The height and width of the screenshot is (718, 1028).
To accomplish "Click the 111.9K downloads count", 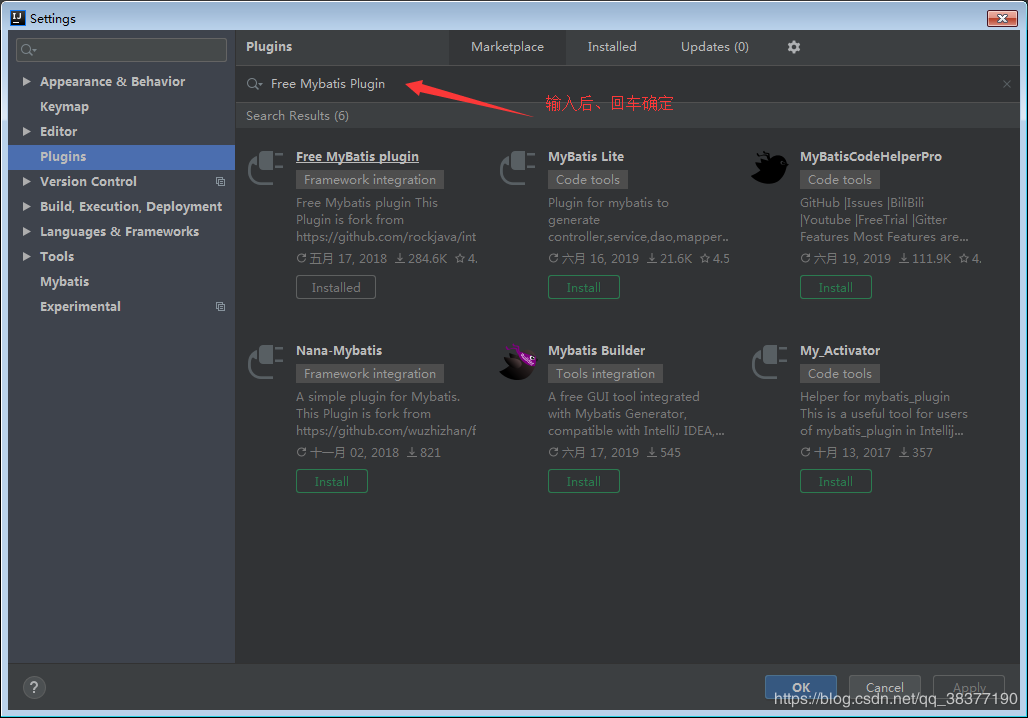I will [x=924, y=259].
